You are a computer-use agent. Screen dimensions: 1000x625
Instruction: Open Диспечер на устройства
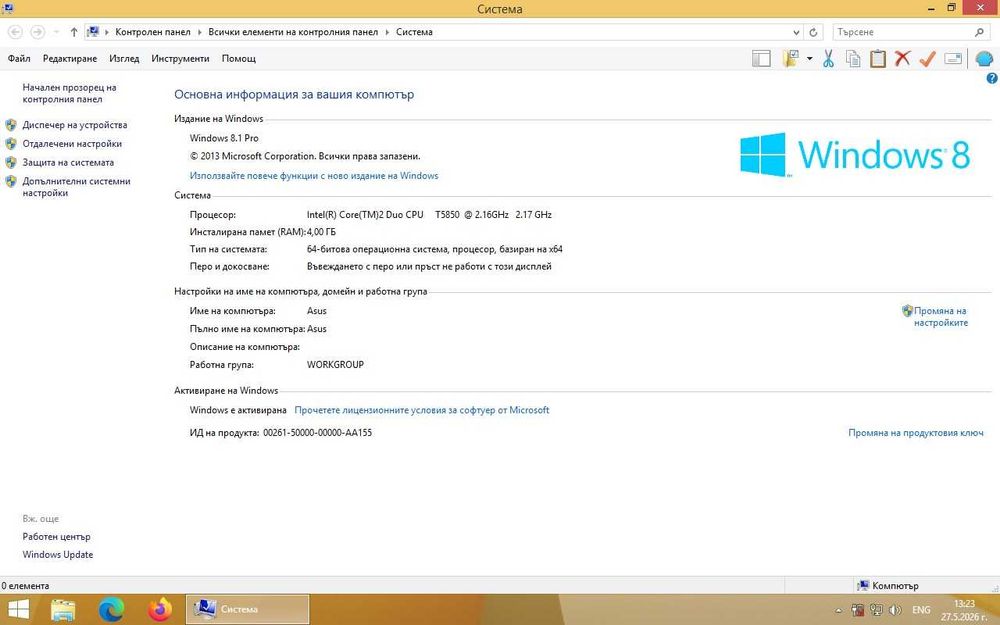75,125
